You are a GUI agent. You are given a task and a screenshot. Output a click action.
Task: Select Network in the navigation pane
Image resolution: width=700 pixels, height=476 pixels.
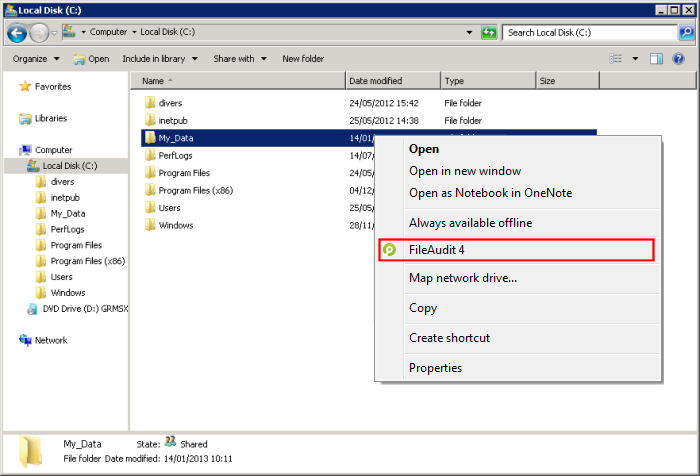click(51, 340)
